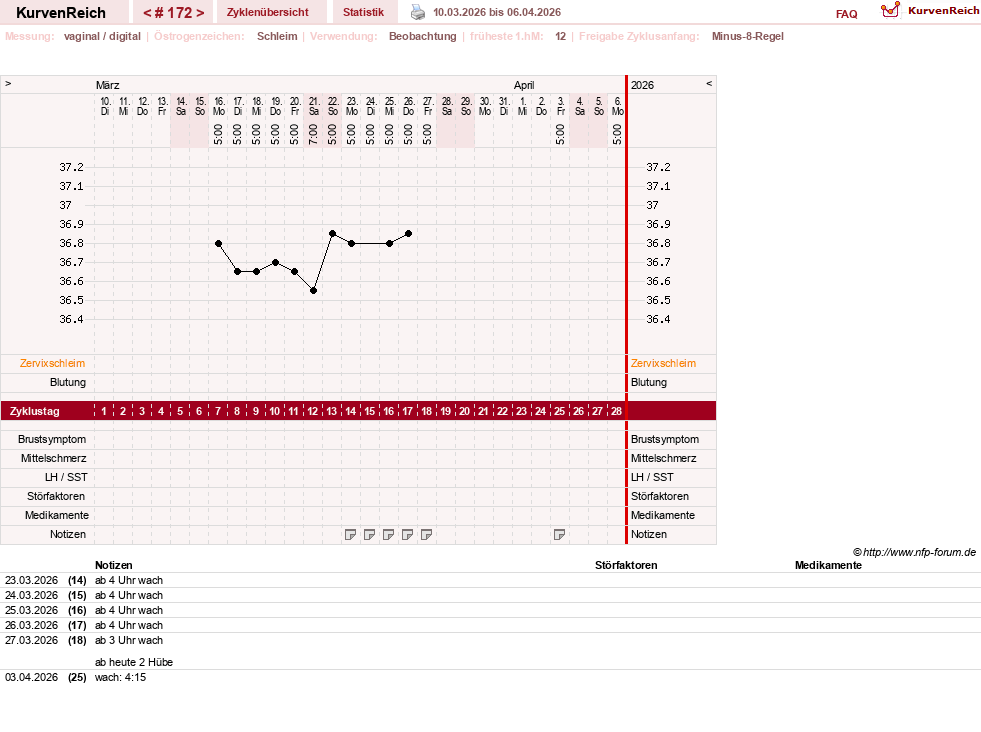Viewport: 981px width, 732px height.
Task: Click the 'früheste 1.hM' value 12
Action: [x=561, y=36]
